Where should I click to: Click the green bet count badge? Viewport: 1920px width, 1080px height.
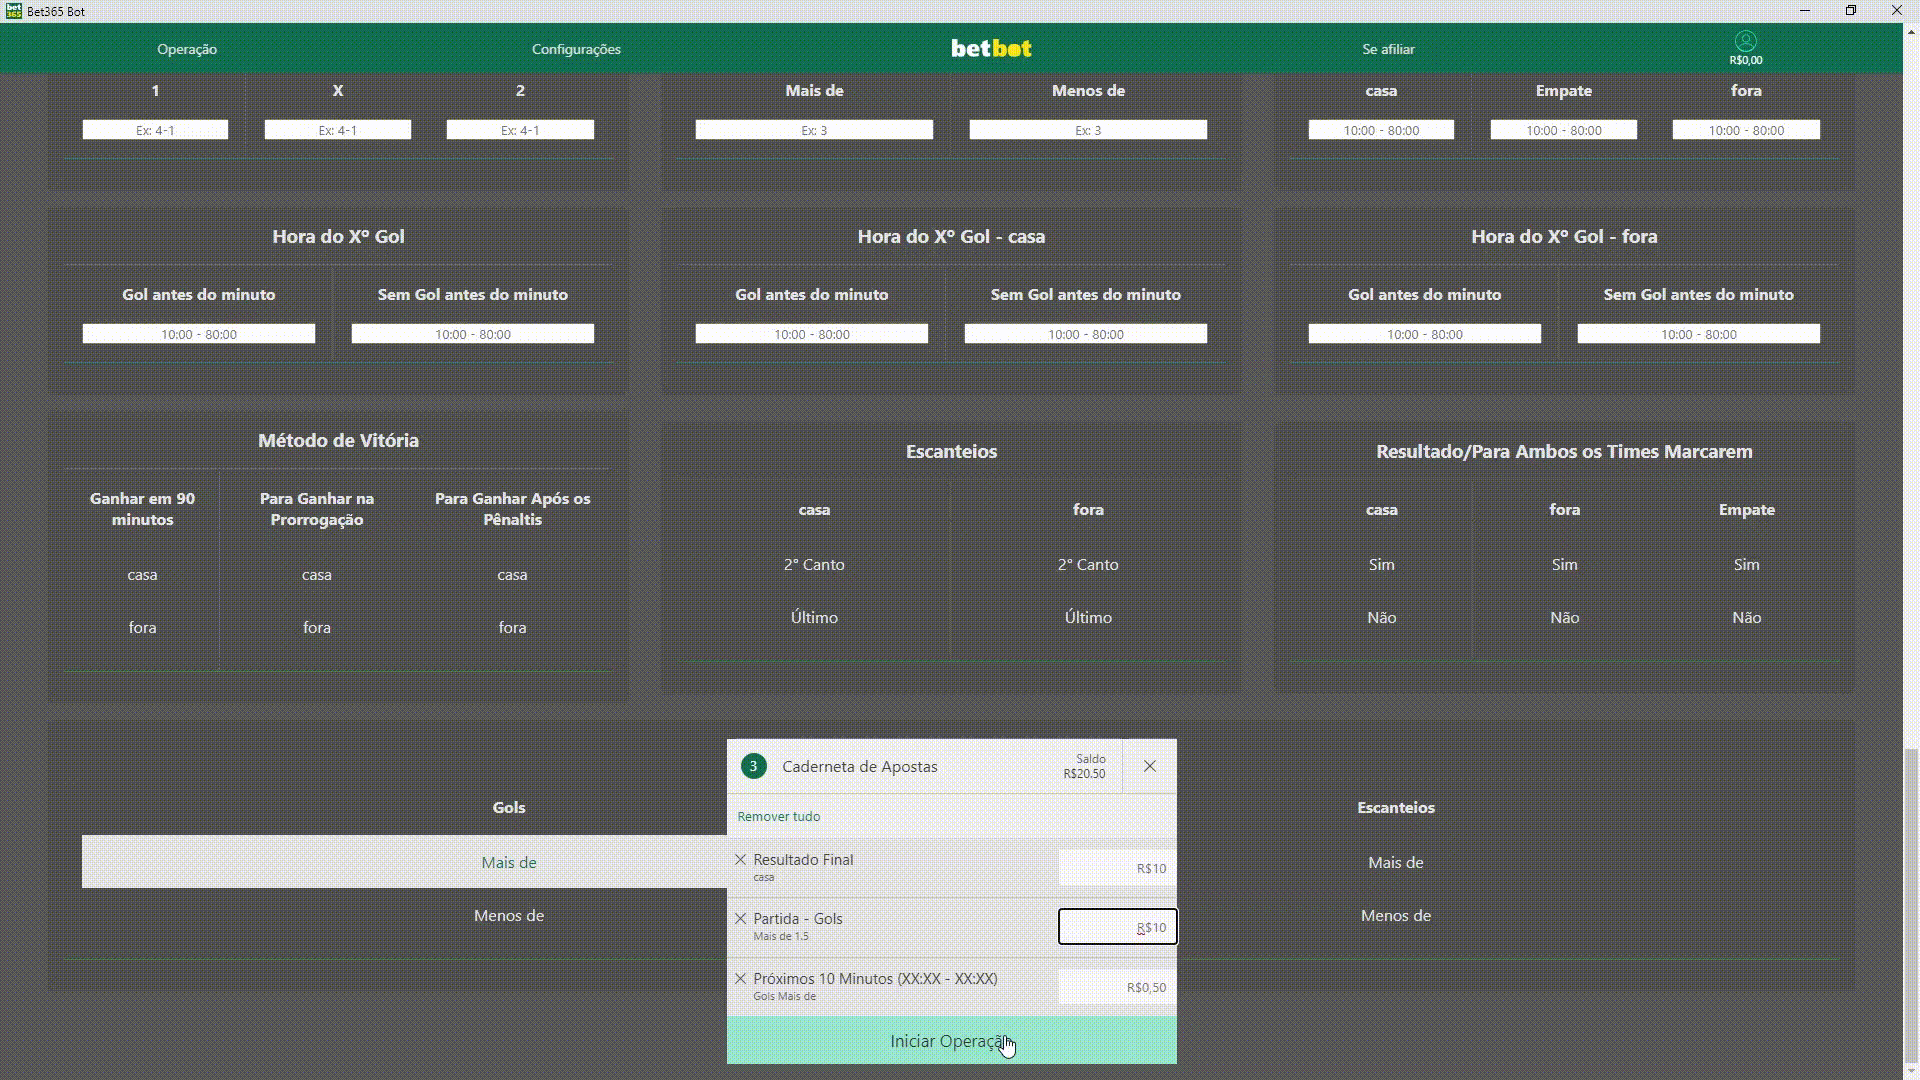tap(753, 766)
